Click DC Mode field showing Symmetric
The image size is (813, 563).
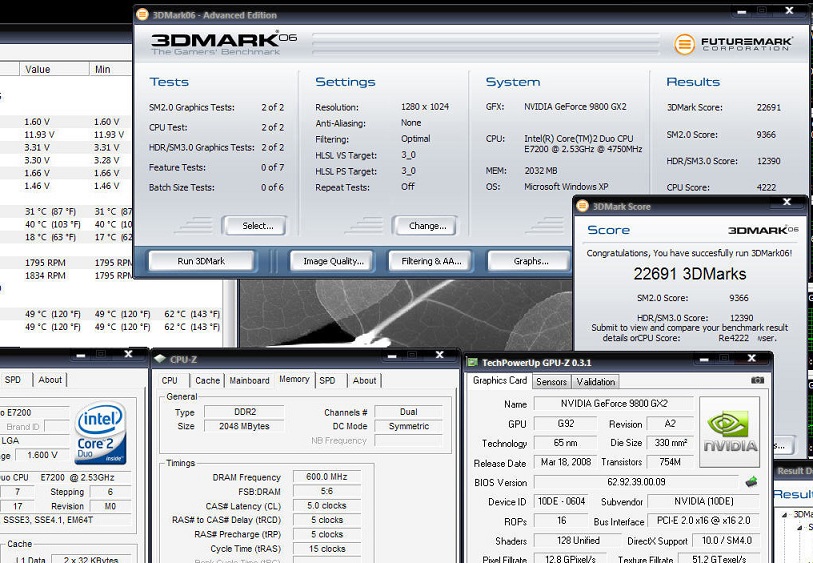point(409,426)
